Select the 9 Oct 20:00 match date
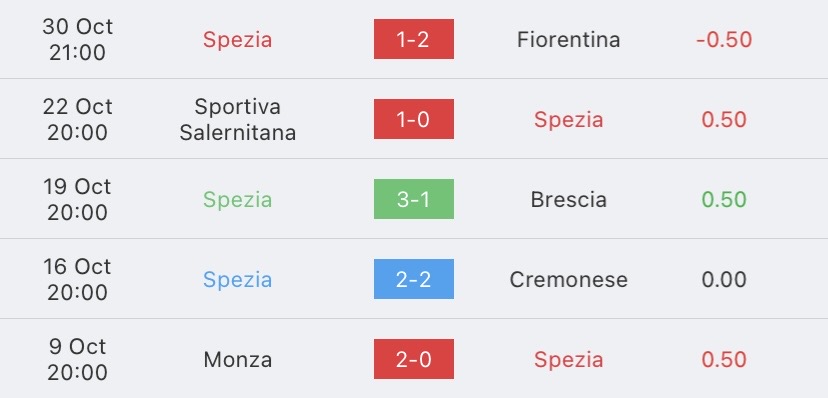The image size is (828, 398). [78, 359]
